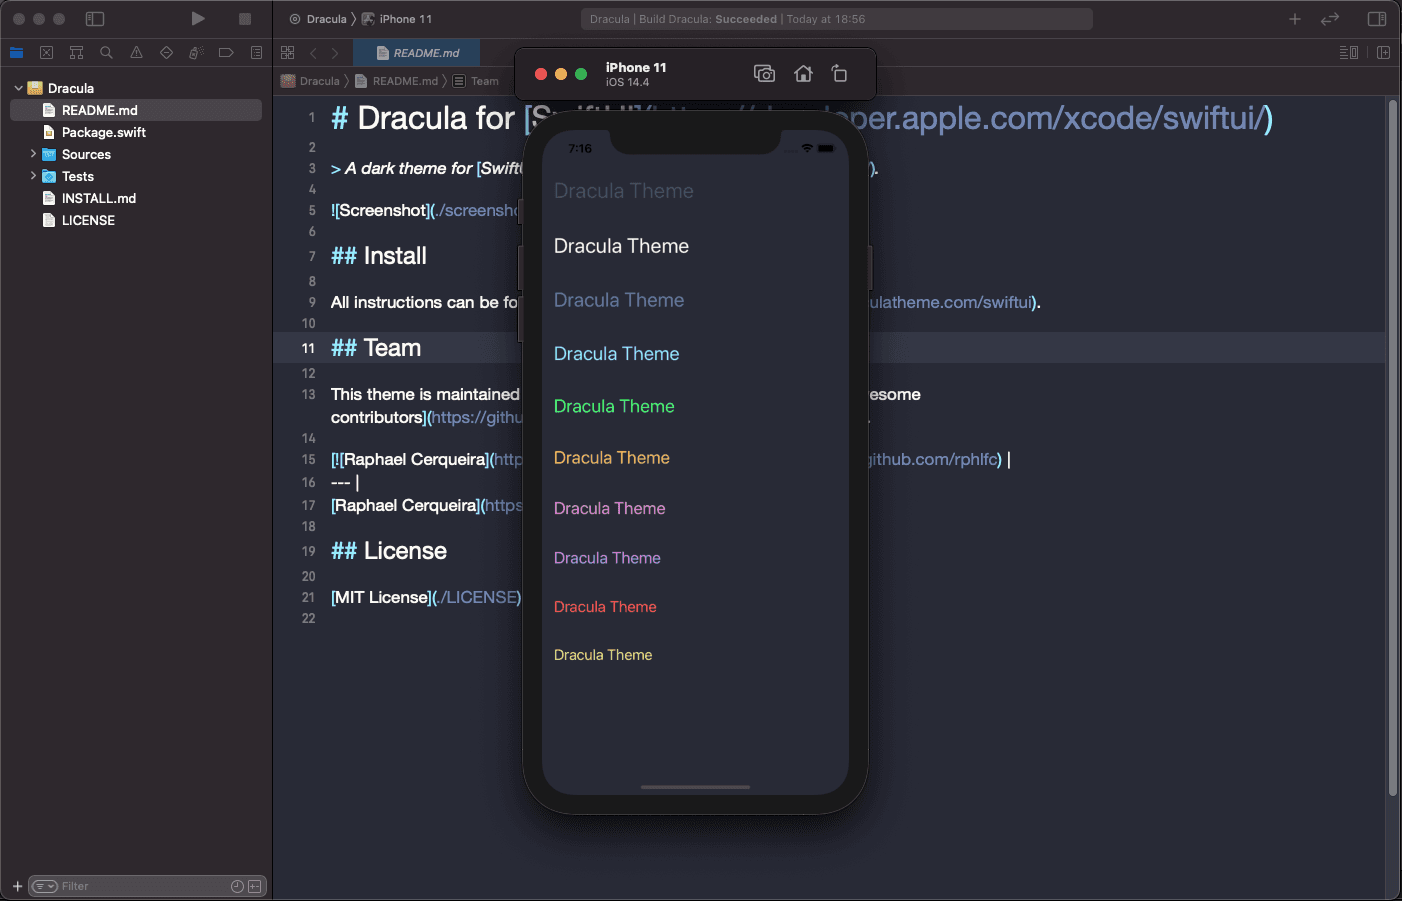Toggle the Project navigator folder icon

pyautogui.click(x=16, y=52)
